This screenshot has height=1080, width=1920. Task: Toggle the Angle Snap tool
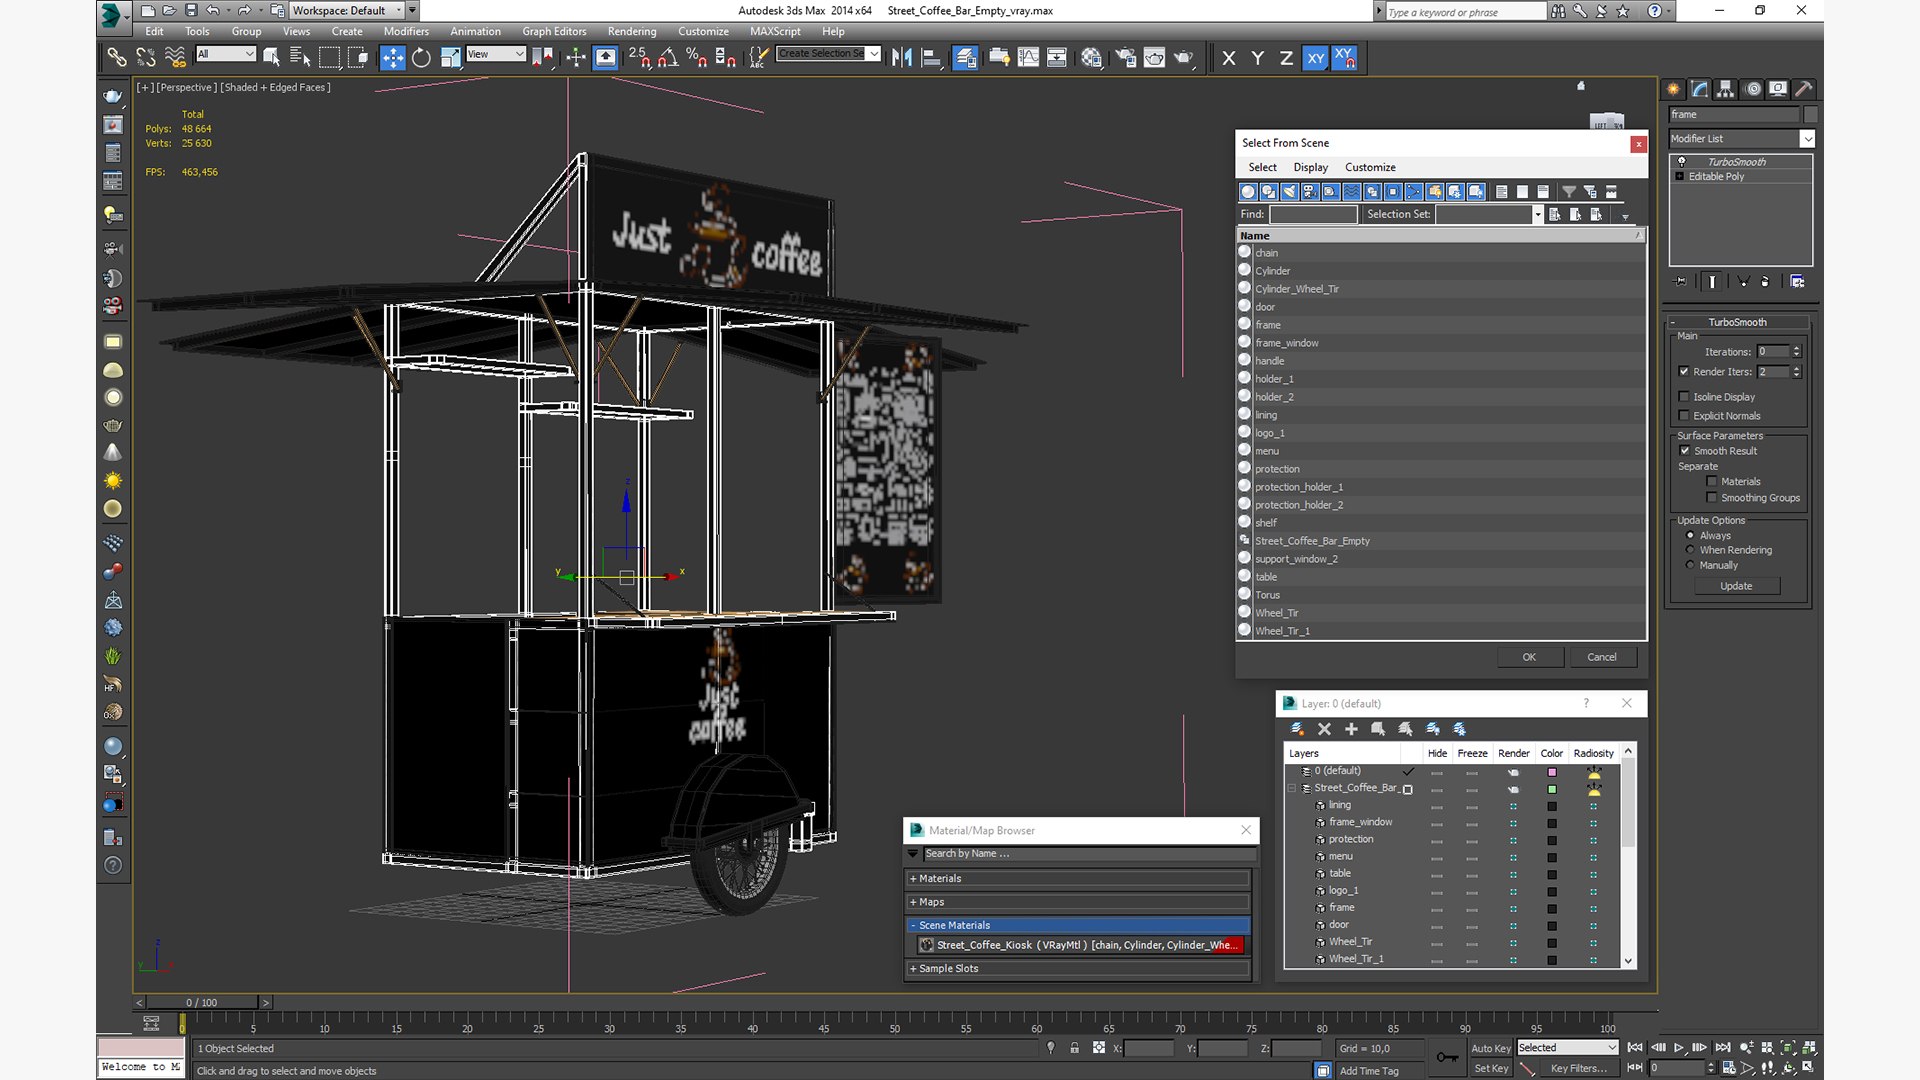click(668, 58)
